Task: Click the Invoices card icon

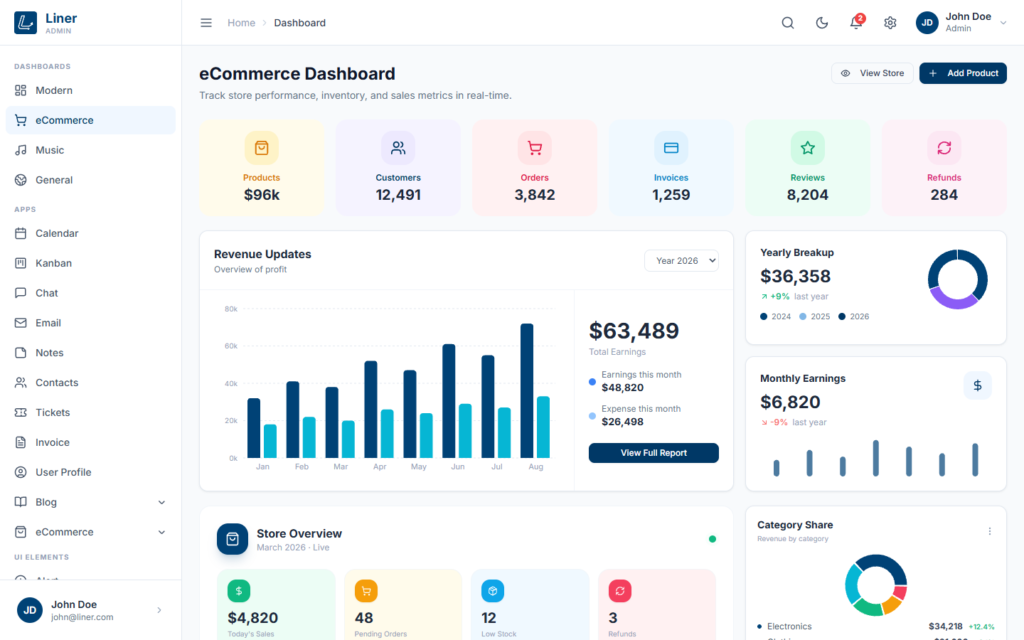Action: tap(671, 148)
